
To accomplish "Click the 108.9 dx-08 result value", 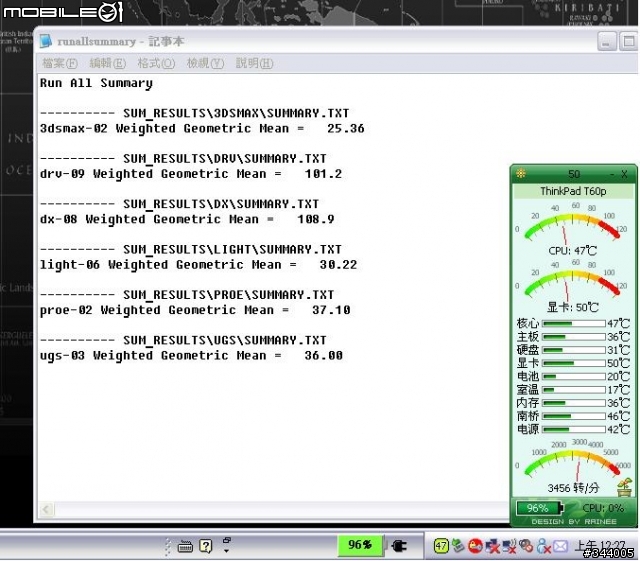I will (x=316, y=219).
